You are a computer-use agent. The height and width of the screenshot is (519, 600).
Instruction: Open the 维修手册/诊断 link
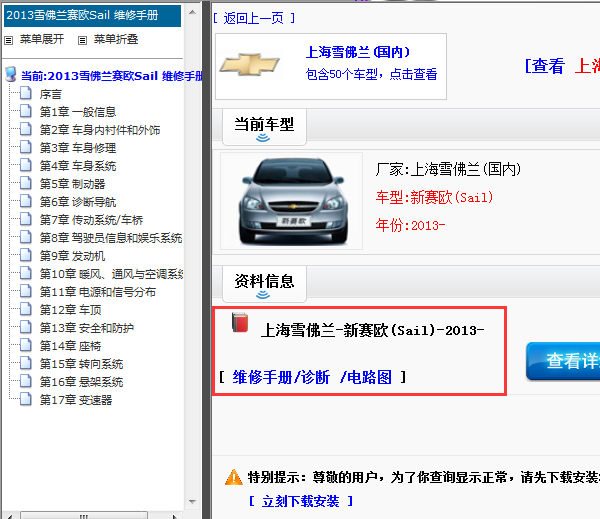point(281,377)
